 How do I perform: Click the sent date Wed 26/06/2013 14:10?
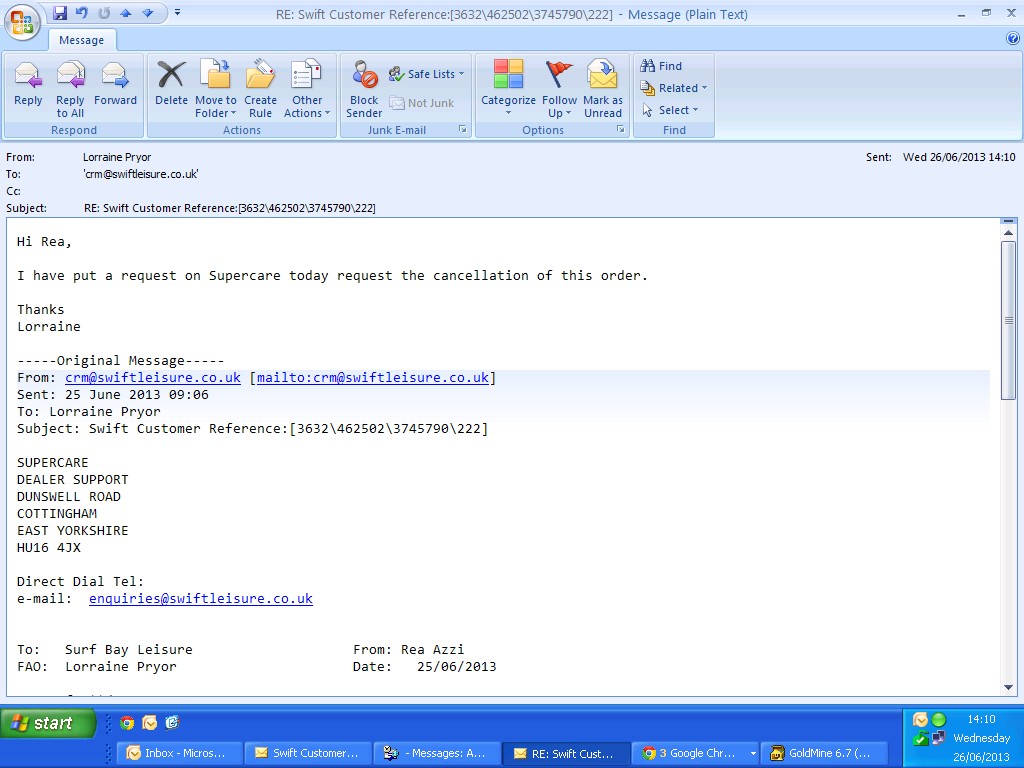point(959,157)
